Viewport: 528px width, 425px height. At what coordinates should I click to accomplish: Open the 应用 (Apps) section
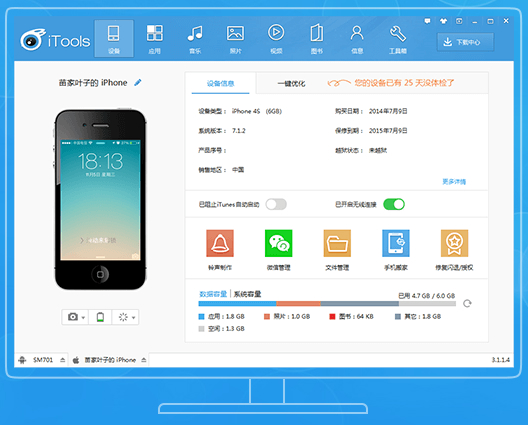coord(155,38)
